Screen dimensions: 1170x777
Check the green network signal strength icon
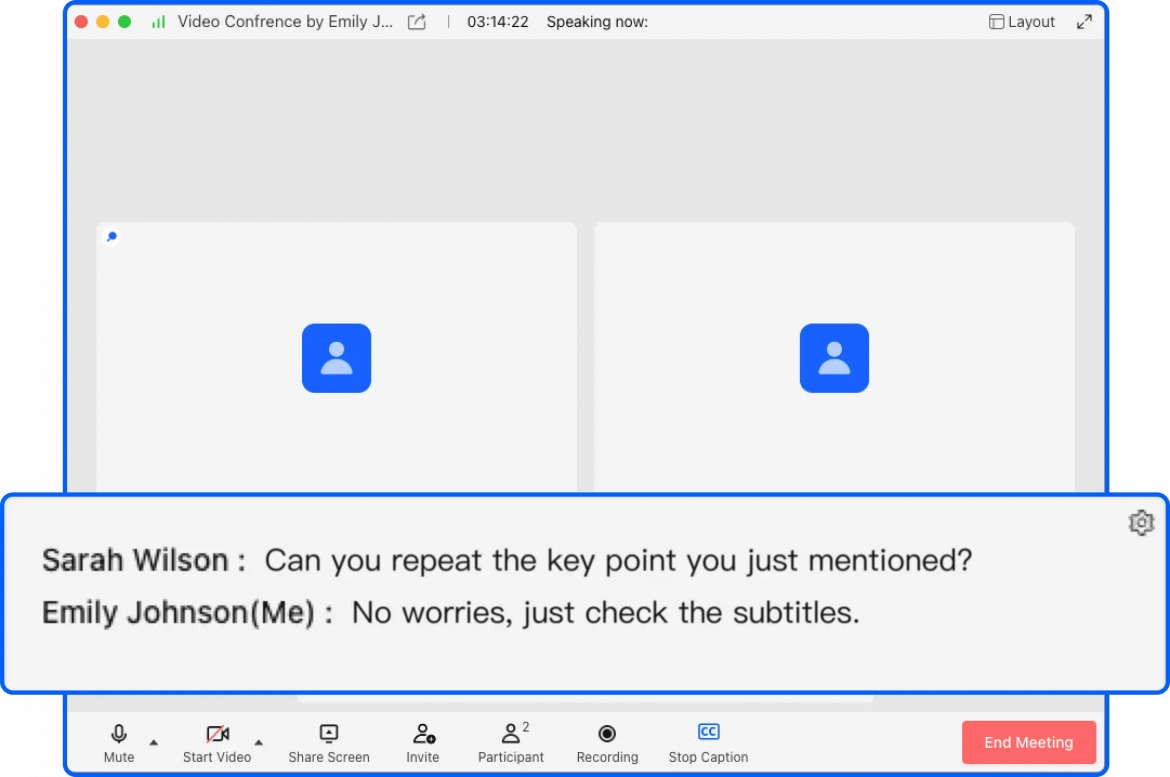tap(158, 22)
